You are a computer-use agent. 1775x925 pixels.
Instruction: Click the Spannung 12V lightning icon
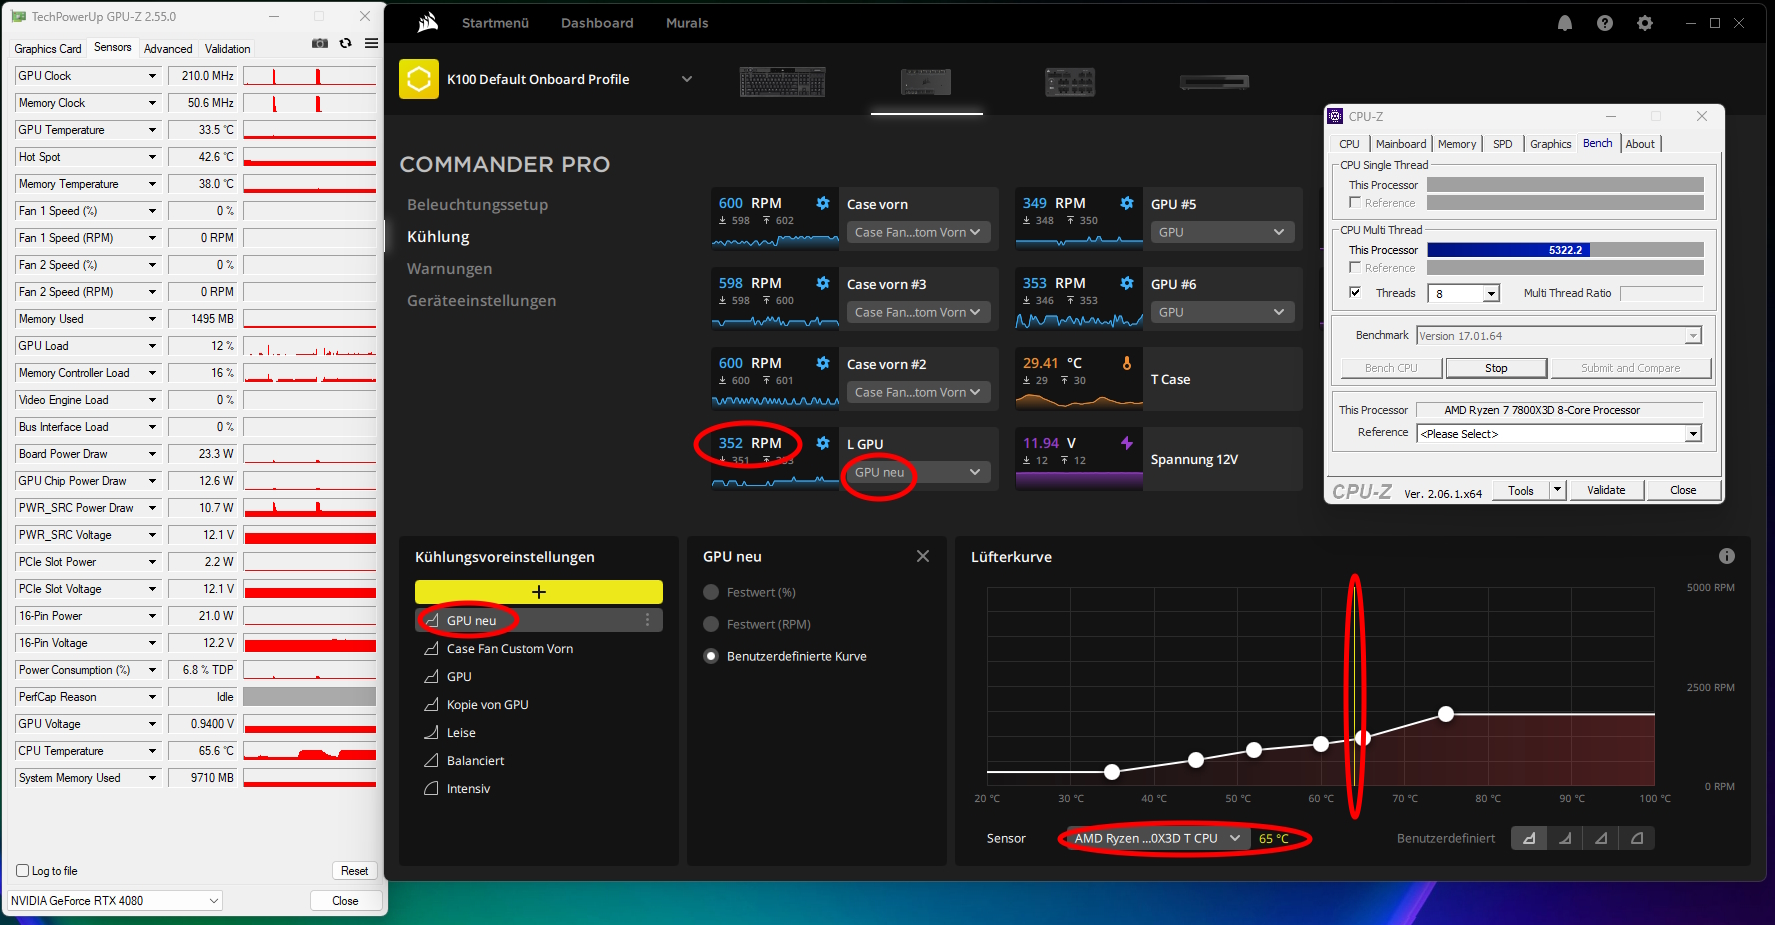coord(1127,443)
